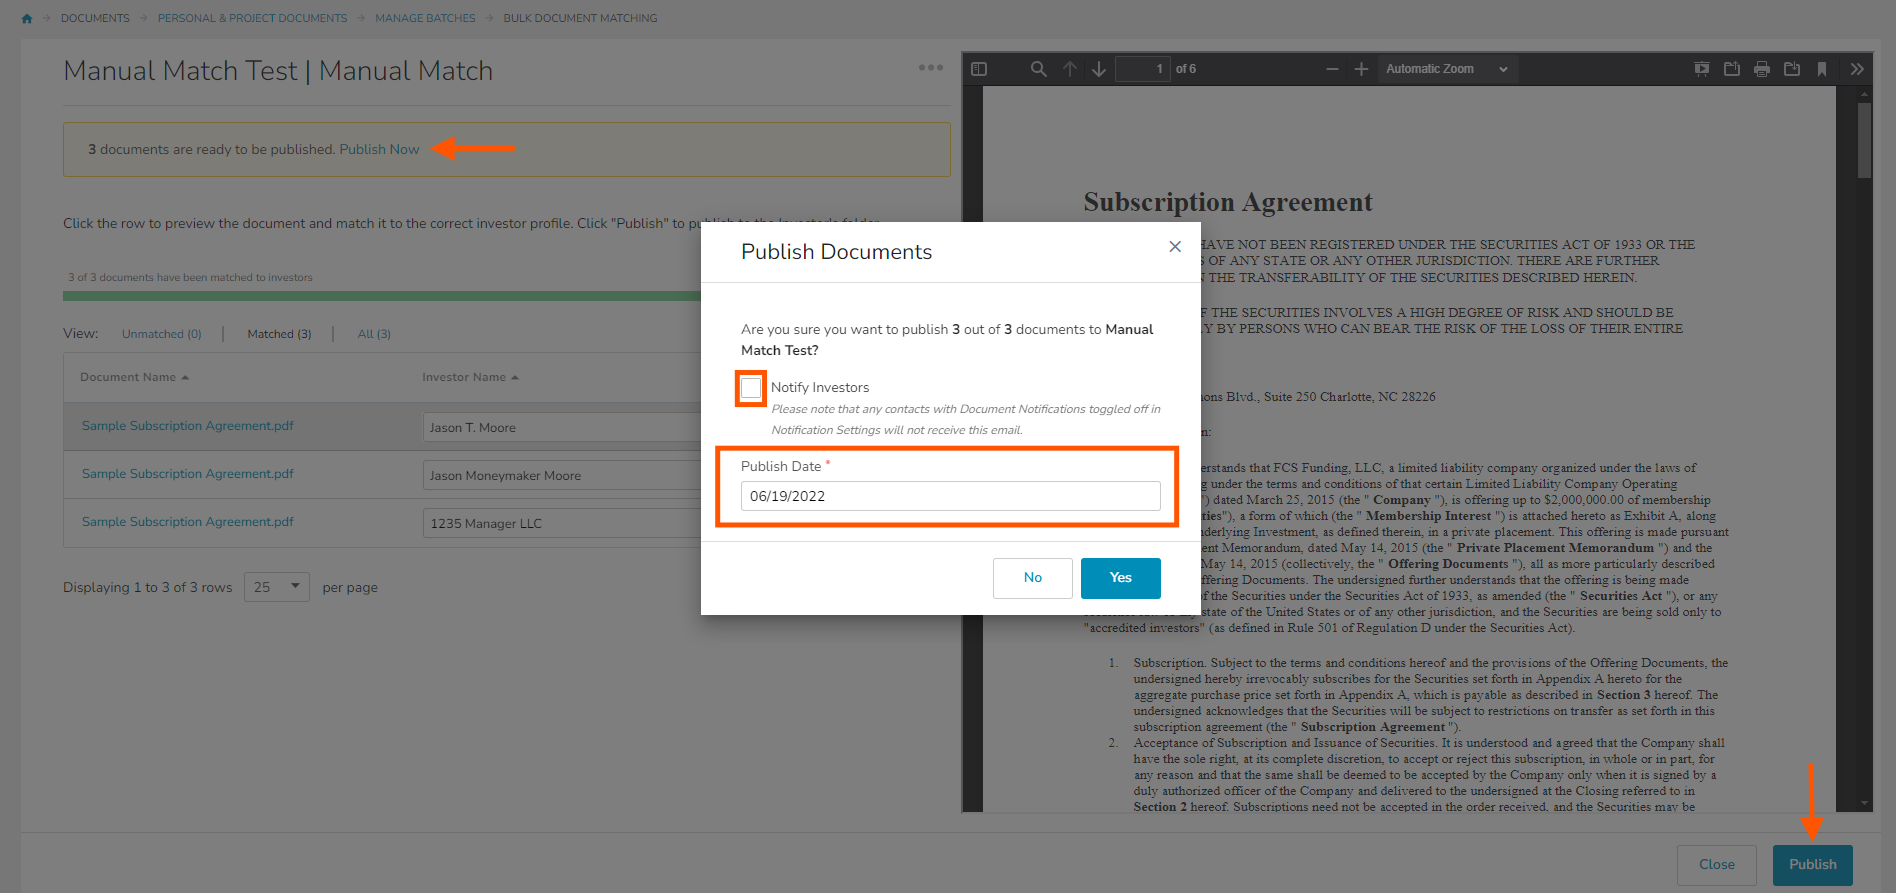Check the Notify Investors checkbox
1896x893 pixels.
click(751, 388)
